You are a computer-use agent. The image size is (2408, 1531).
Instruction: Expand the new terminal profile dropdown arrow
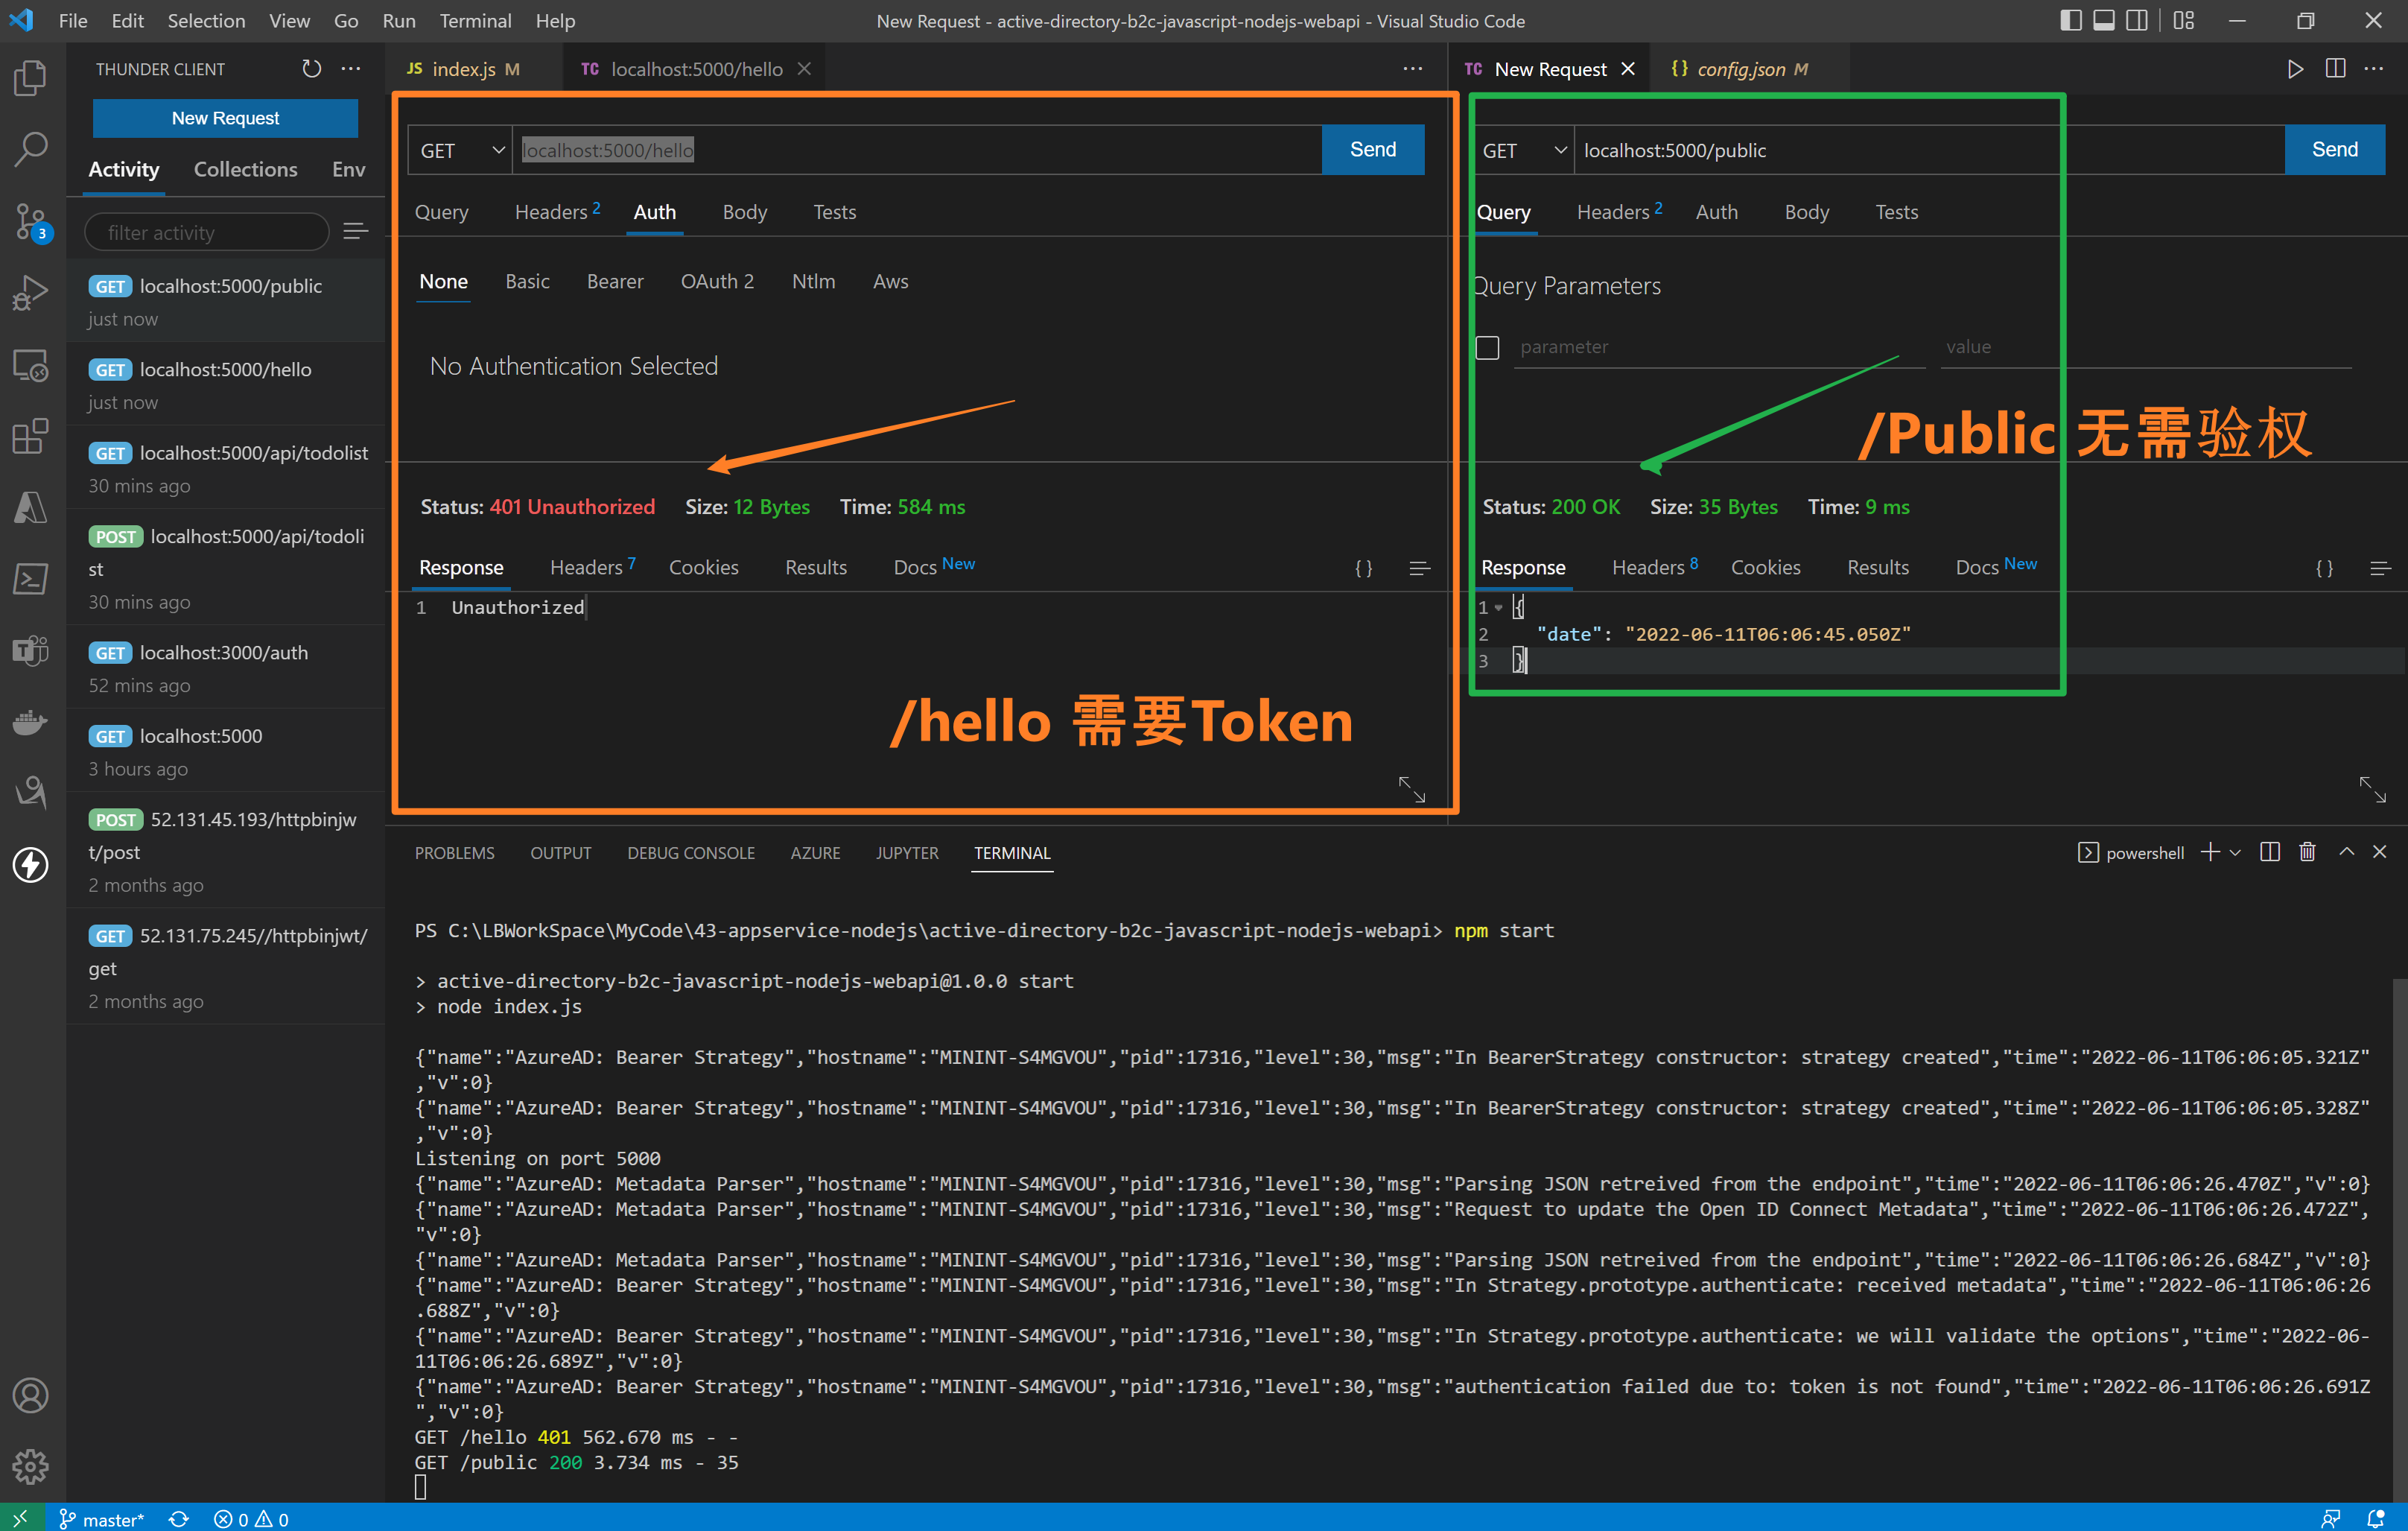coord(2236,852)
